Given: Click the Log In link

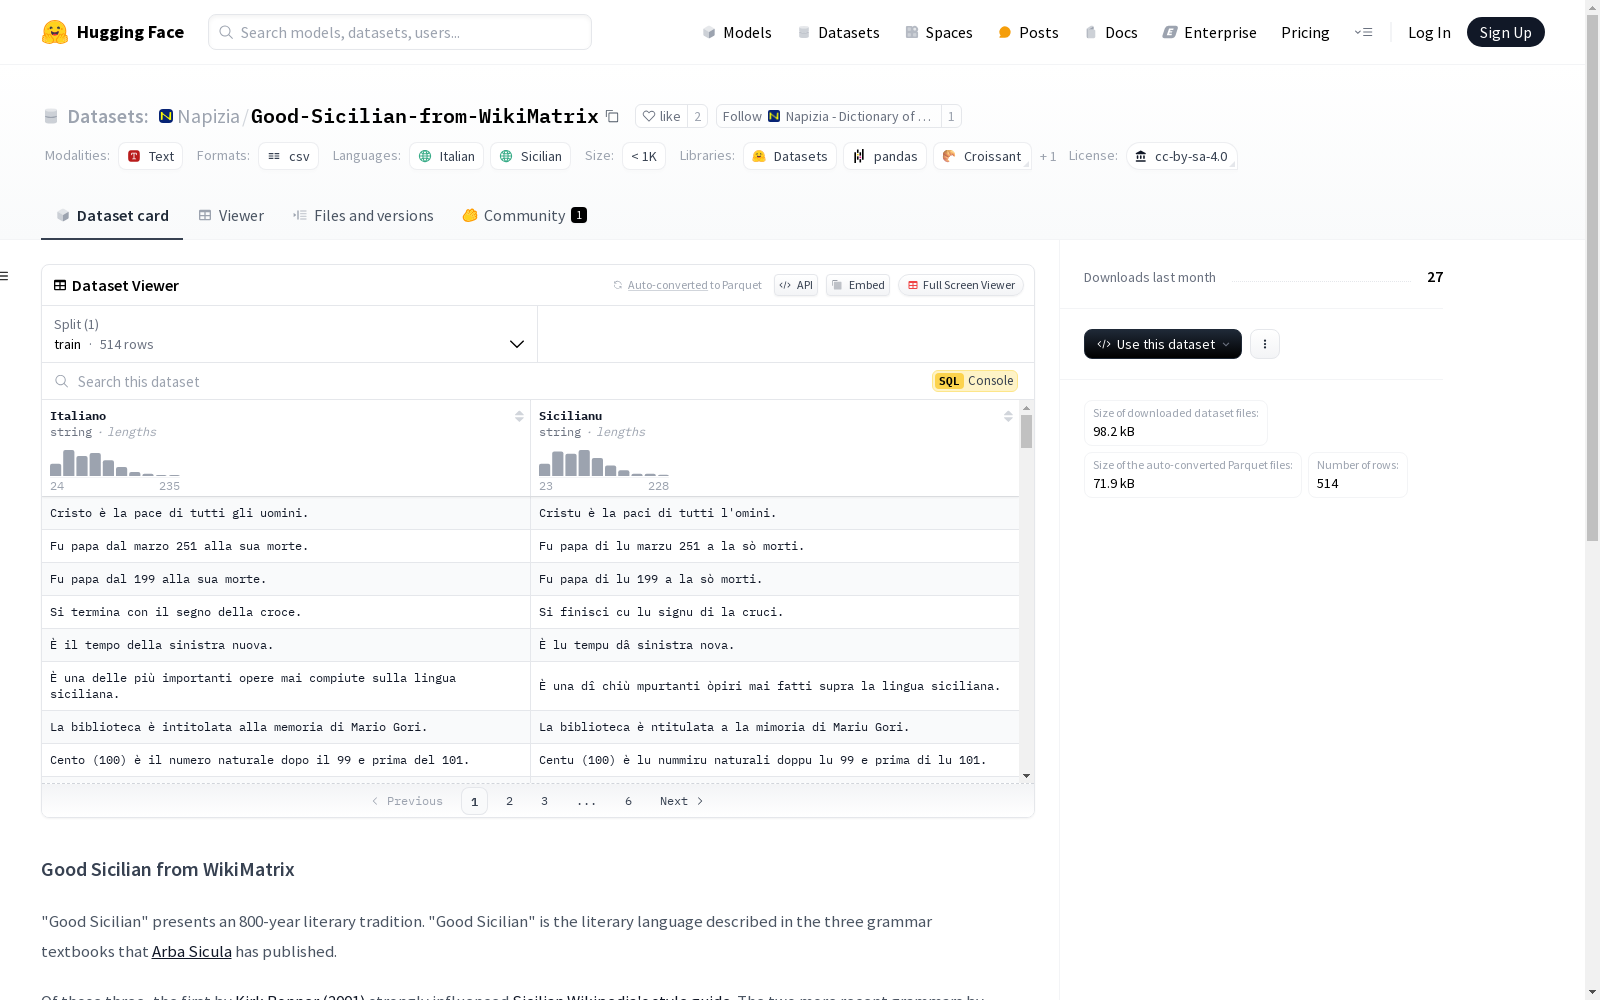Looking at the screenshot, I should point(1429,32).
